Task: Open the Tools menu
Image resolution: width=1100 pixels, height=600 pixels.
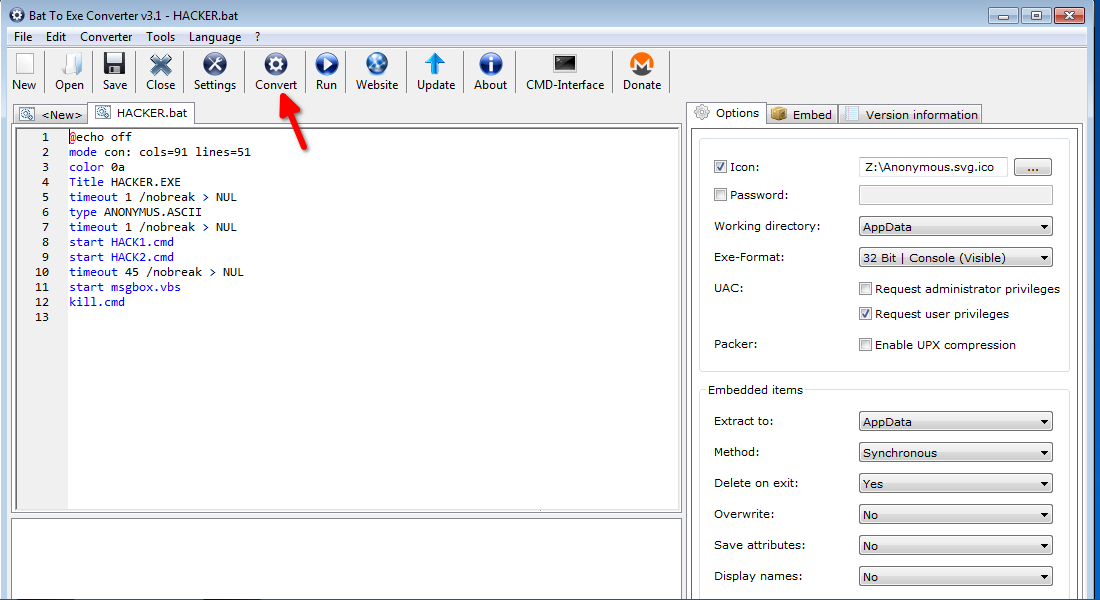Action: (160, 36)
